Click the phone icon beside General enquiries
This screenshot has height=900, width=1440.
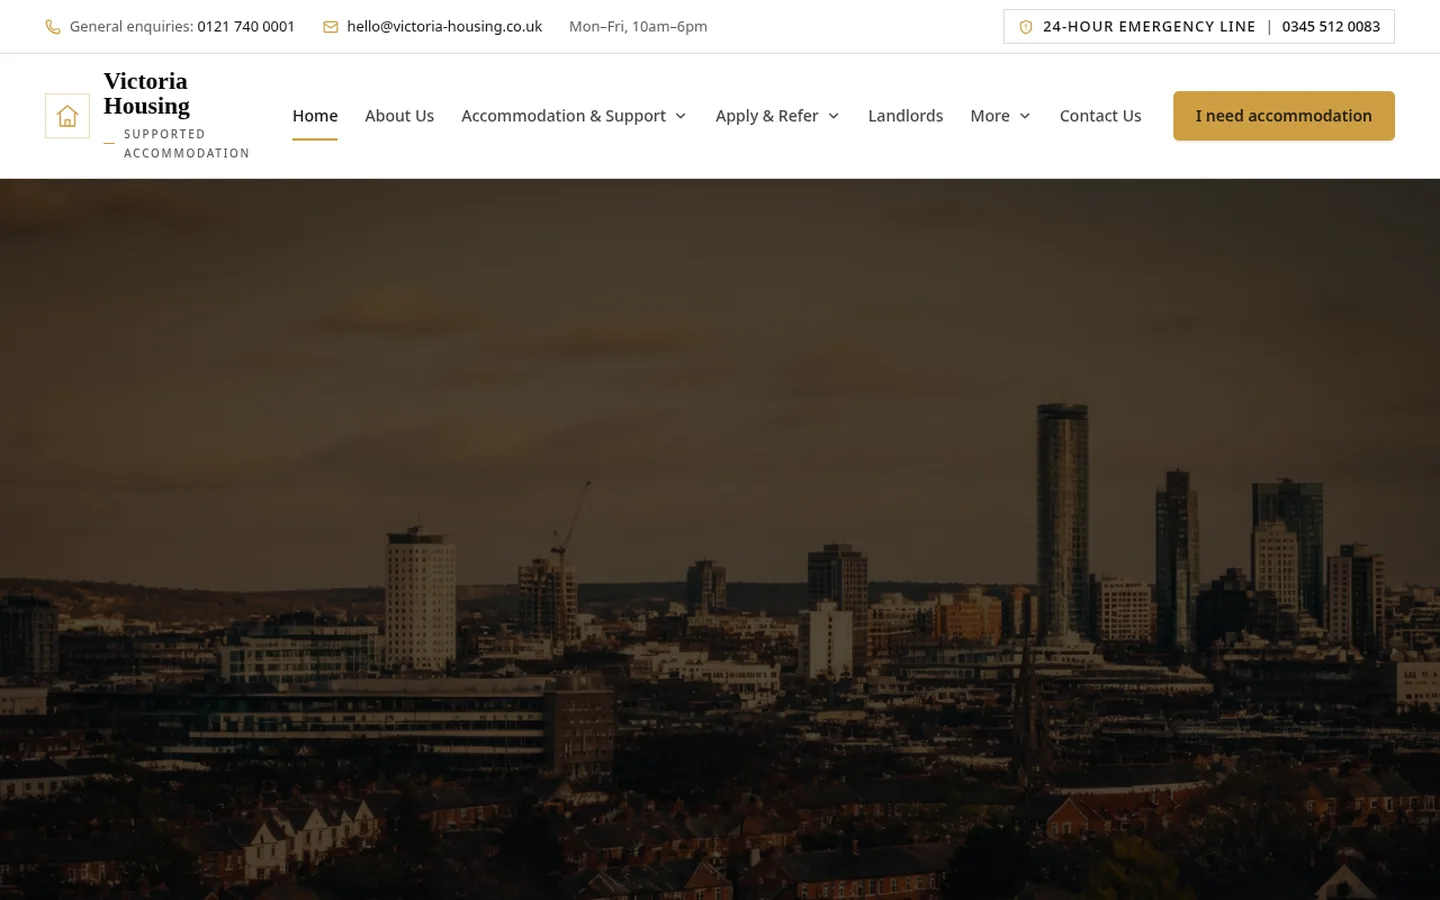[x=53, y=27]
